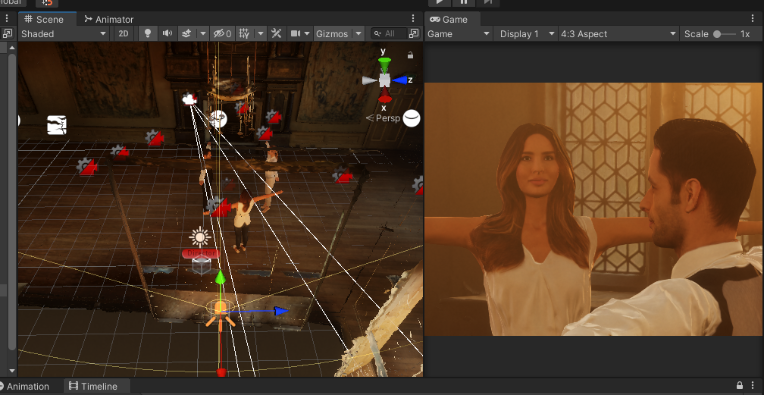The image size is (764, 395).
Task: Click the window icon left of Shaded
Action: (x=7, y=34)
